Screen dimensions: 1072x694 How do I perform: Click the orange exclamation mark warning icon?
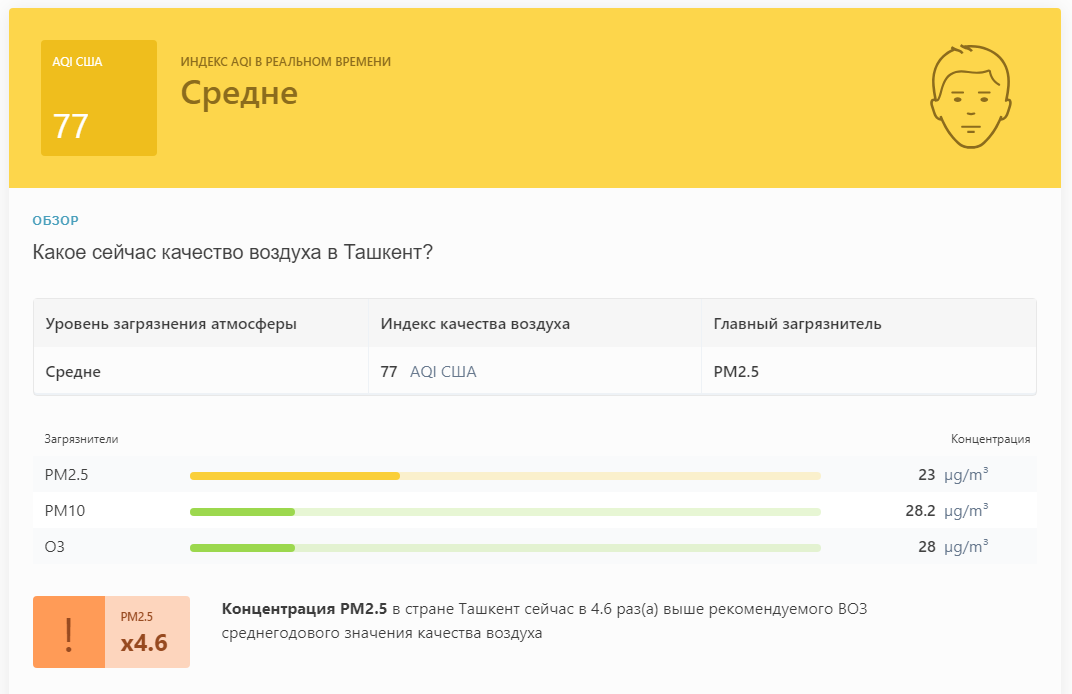click(x=69, y=632)
